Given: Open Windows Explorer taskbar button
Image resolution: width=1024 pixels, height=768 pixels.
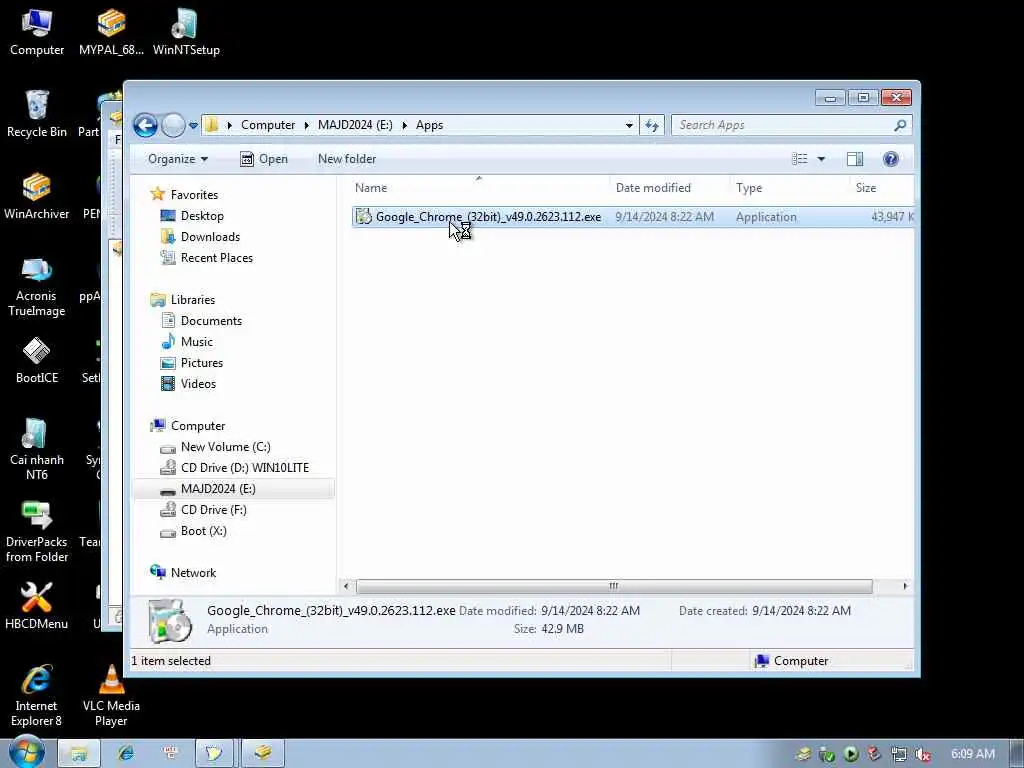Looking at the screenshot, I should click(78, 754).
